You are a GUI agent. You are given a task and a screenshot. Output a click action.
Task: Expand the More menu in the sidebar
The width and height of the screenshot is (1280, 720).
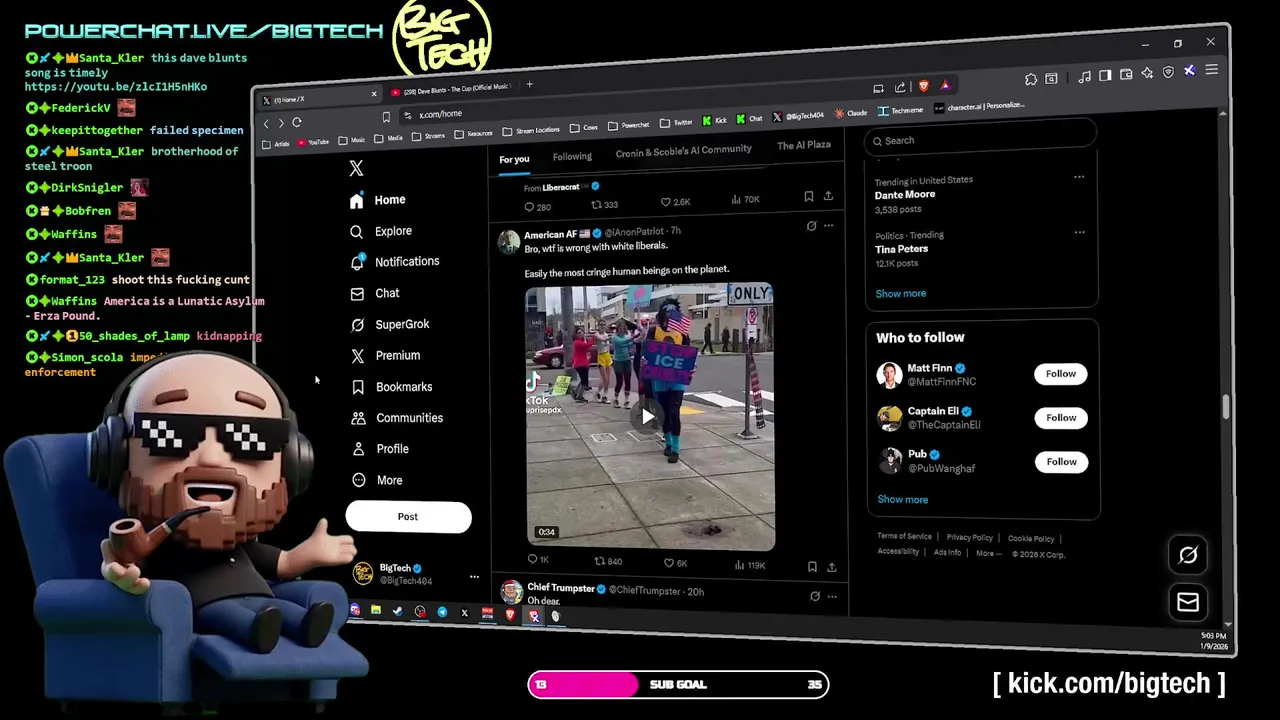tap(377, 480)
